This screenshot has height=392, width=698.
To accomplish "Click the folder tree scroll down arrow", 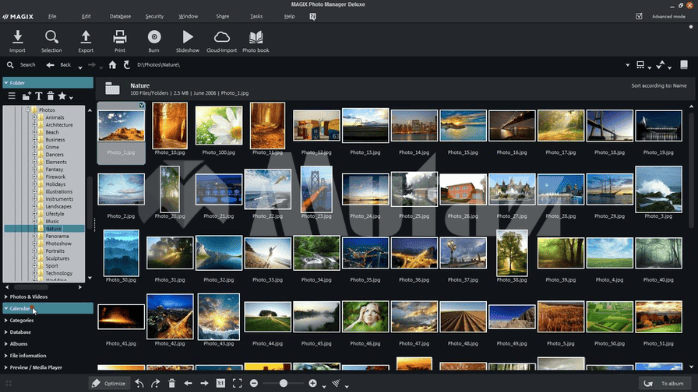I will (90, 278).
